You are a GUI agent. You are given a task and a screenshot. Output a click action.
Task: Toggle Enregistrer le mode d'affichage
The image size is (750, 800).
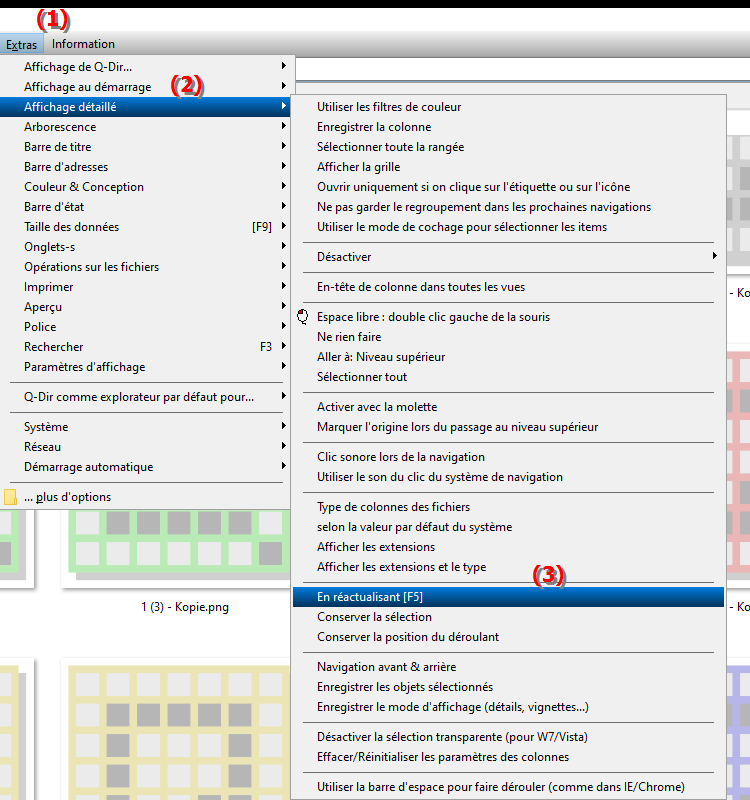point(508,707)
